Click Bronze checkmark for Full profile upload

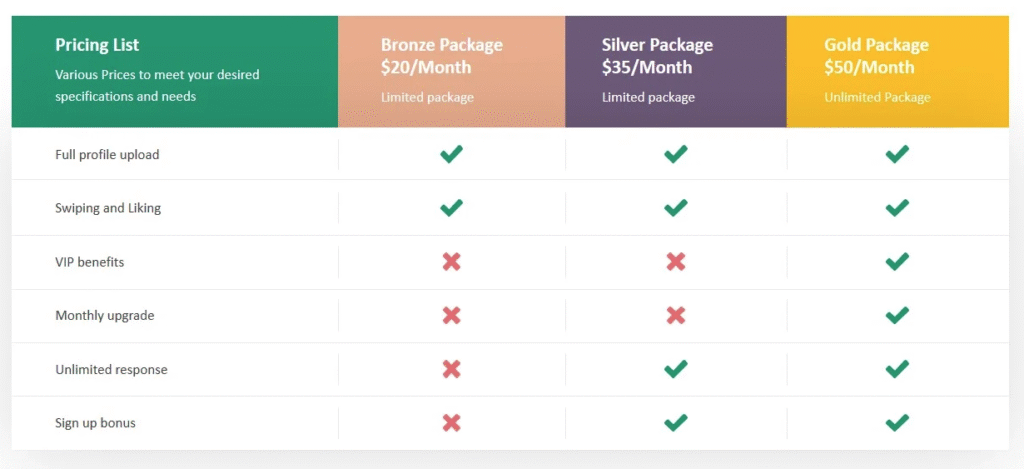coord(451,154)
